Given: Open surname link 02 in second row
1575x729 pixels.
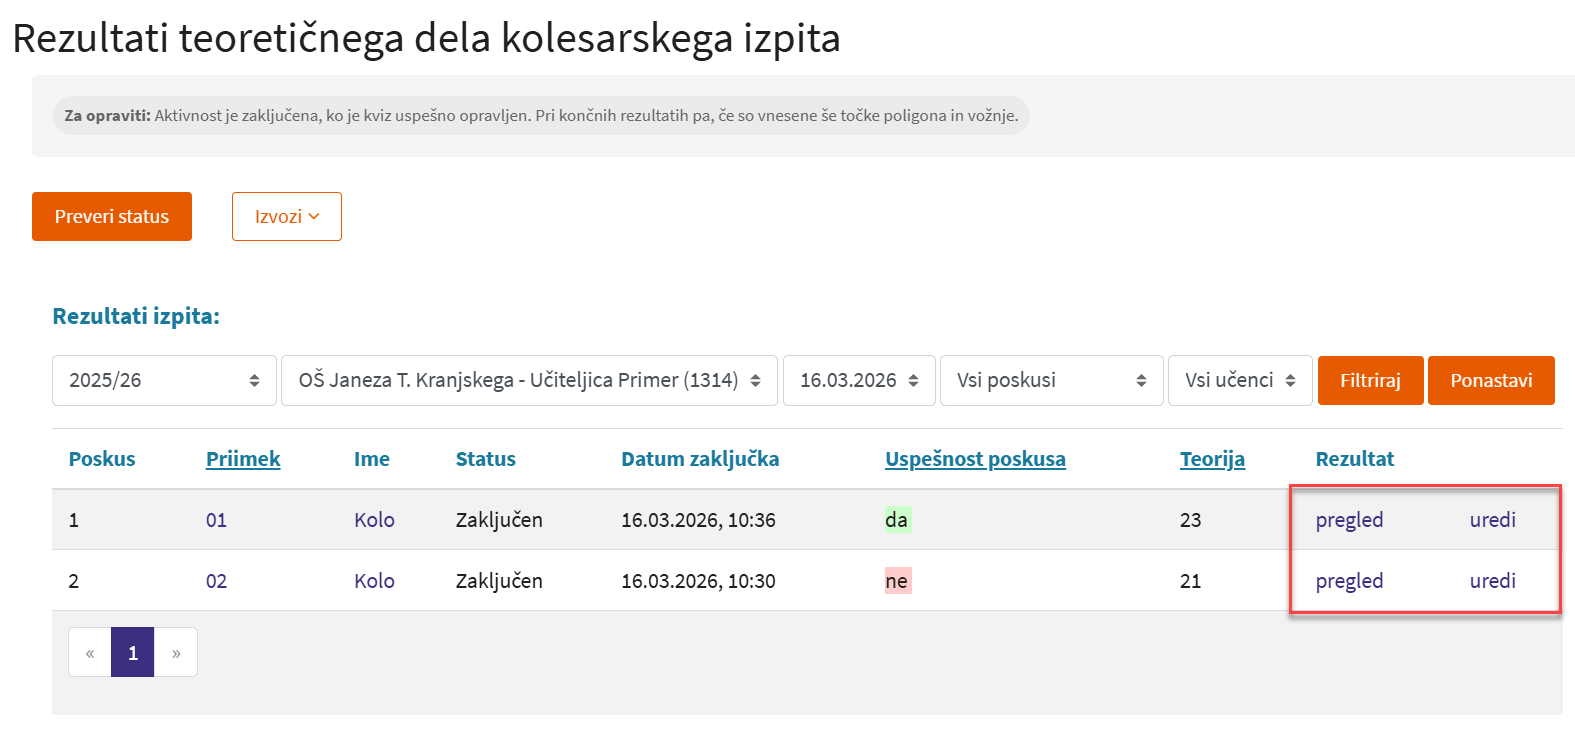Looking at the screenshot, I should pos(216,581).
